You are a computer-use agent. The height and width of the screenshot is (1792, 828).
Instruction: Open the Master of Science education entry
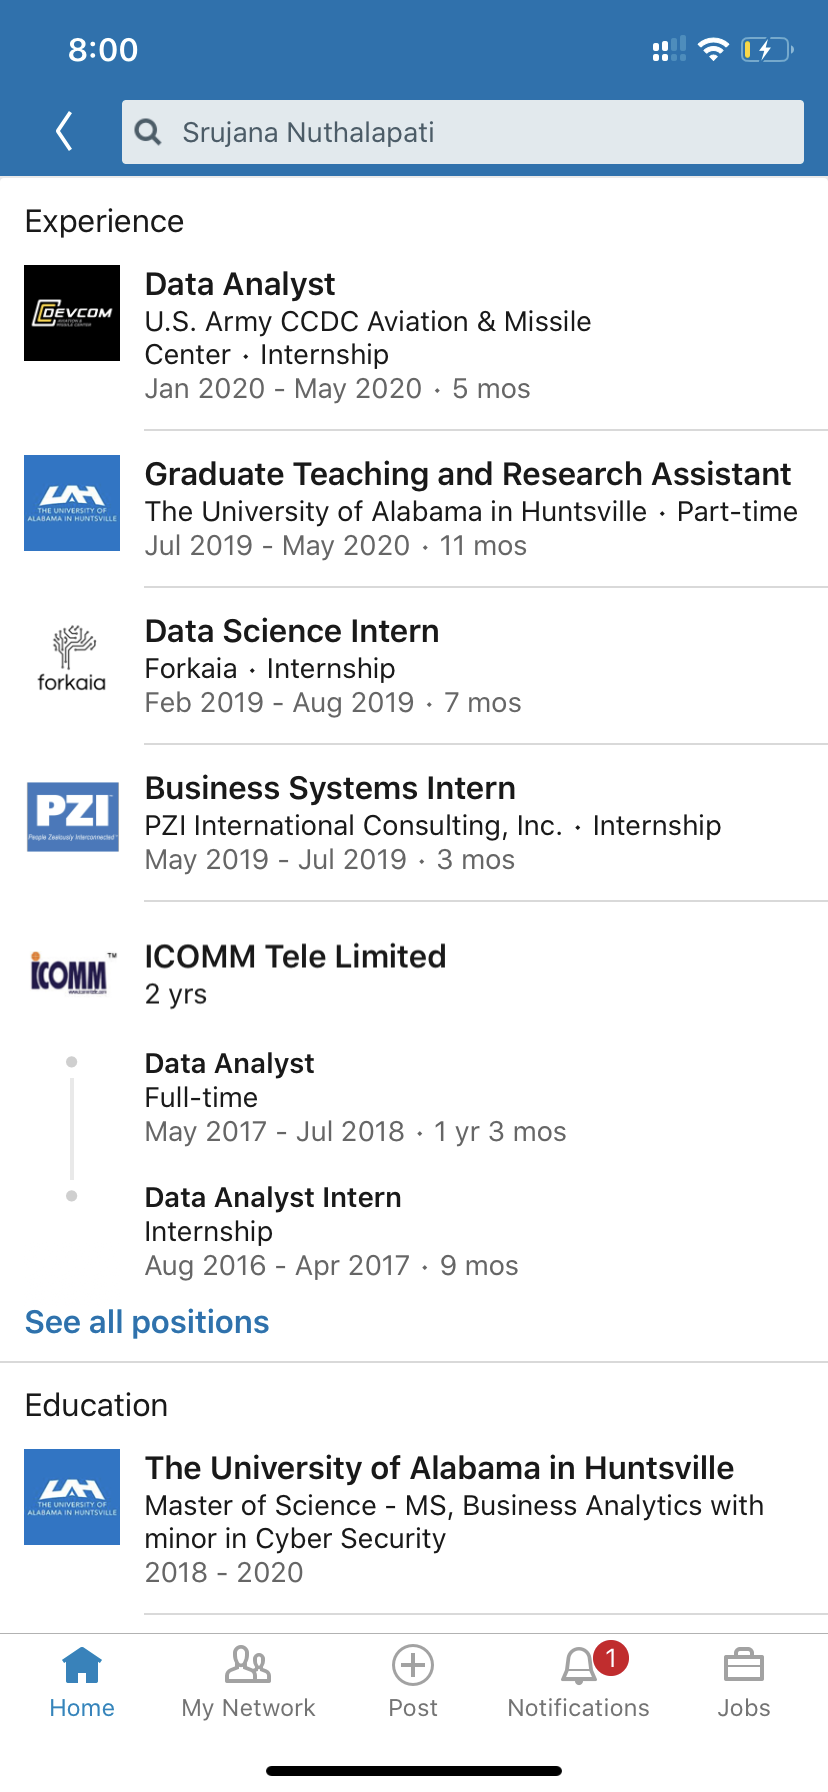point(454,1505)
